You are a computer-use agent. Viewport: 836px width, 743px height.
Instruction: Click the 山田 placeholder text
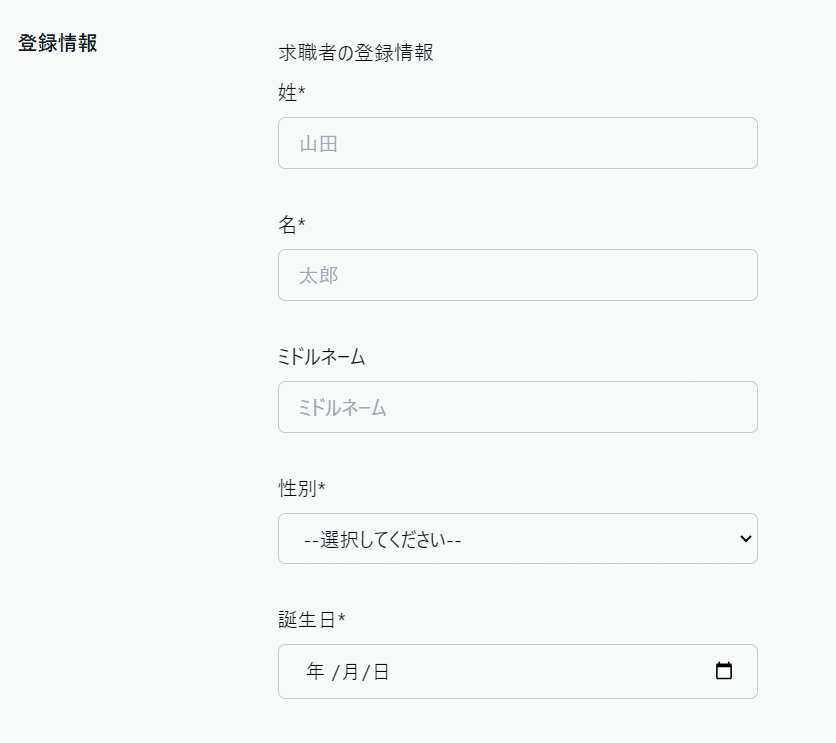pyautogui.click(x=319, y=144)
